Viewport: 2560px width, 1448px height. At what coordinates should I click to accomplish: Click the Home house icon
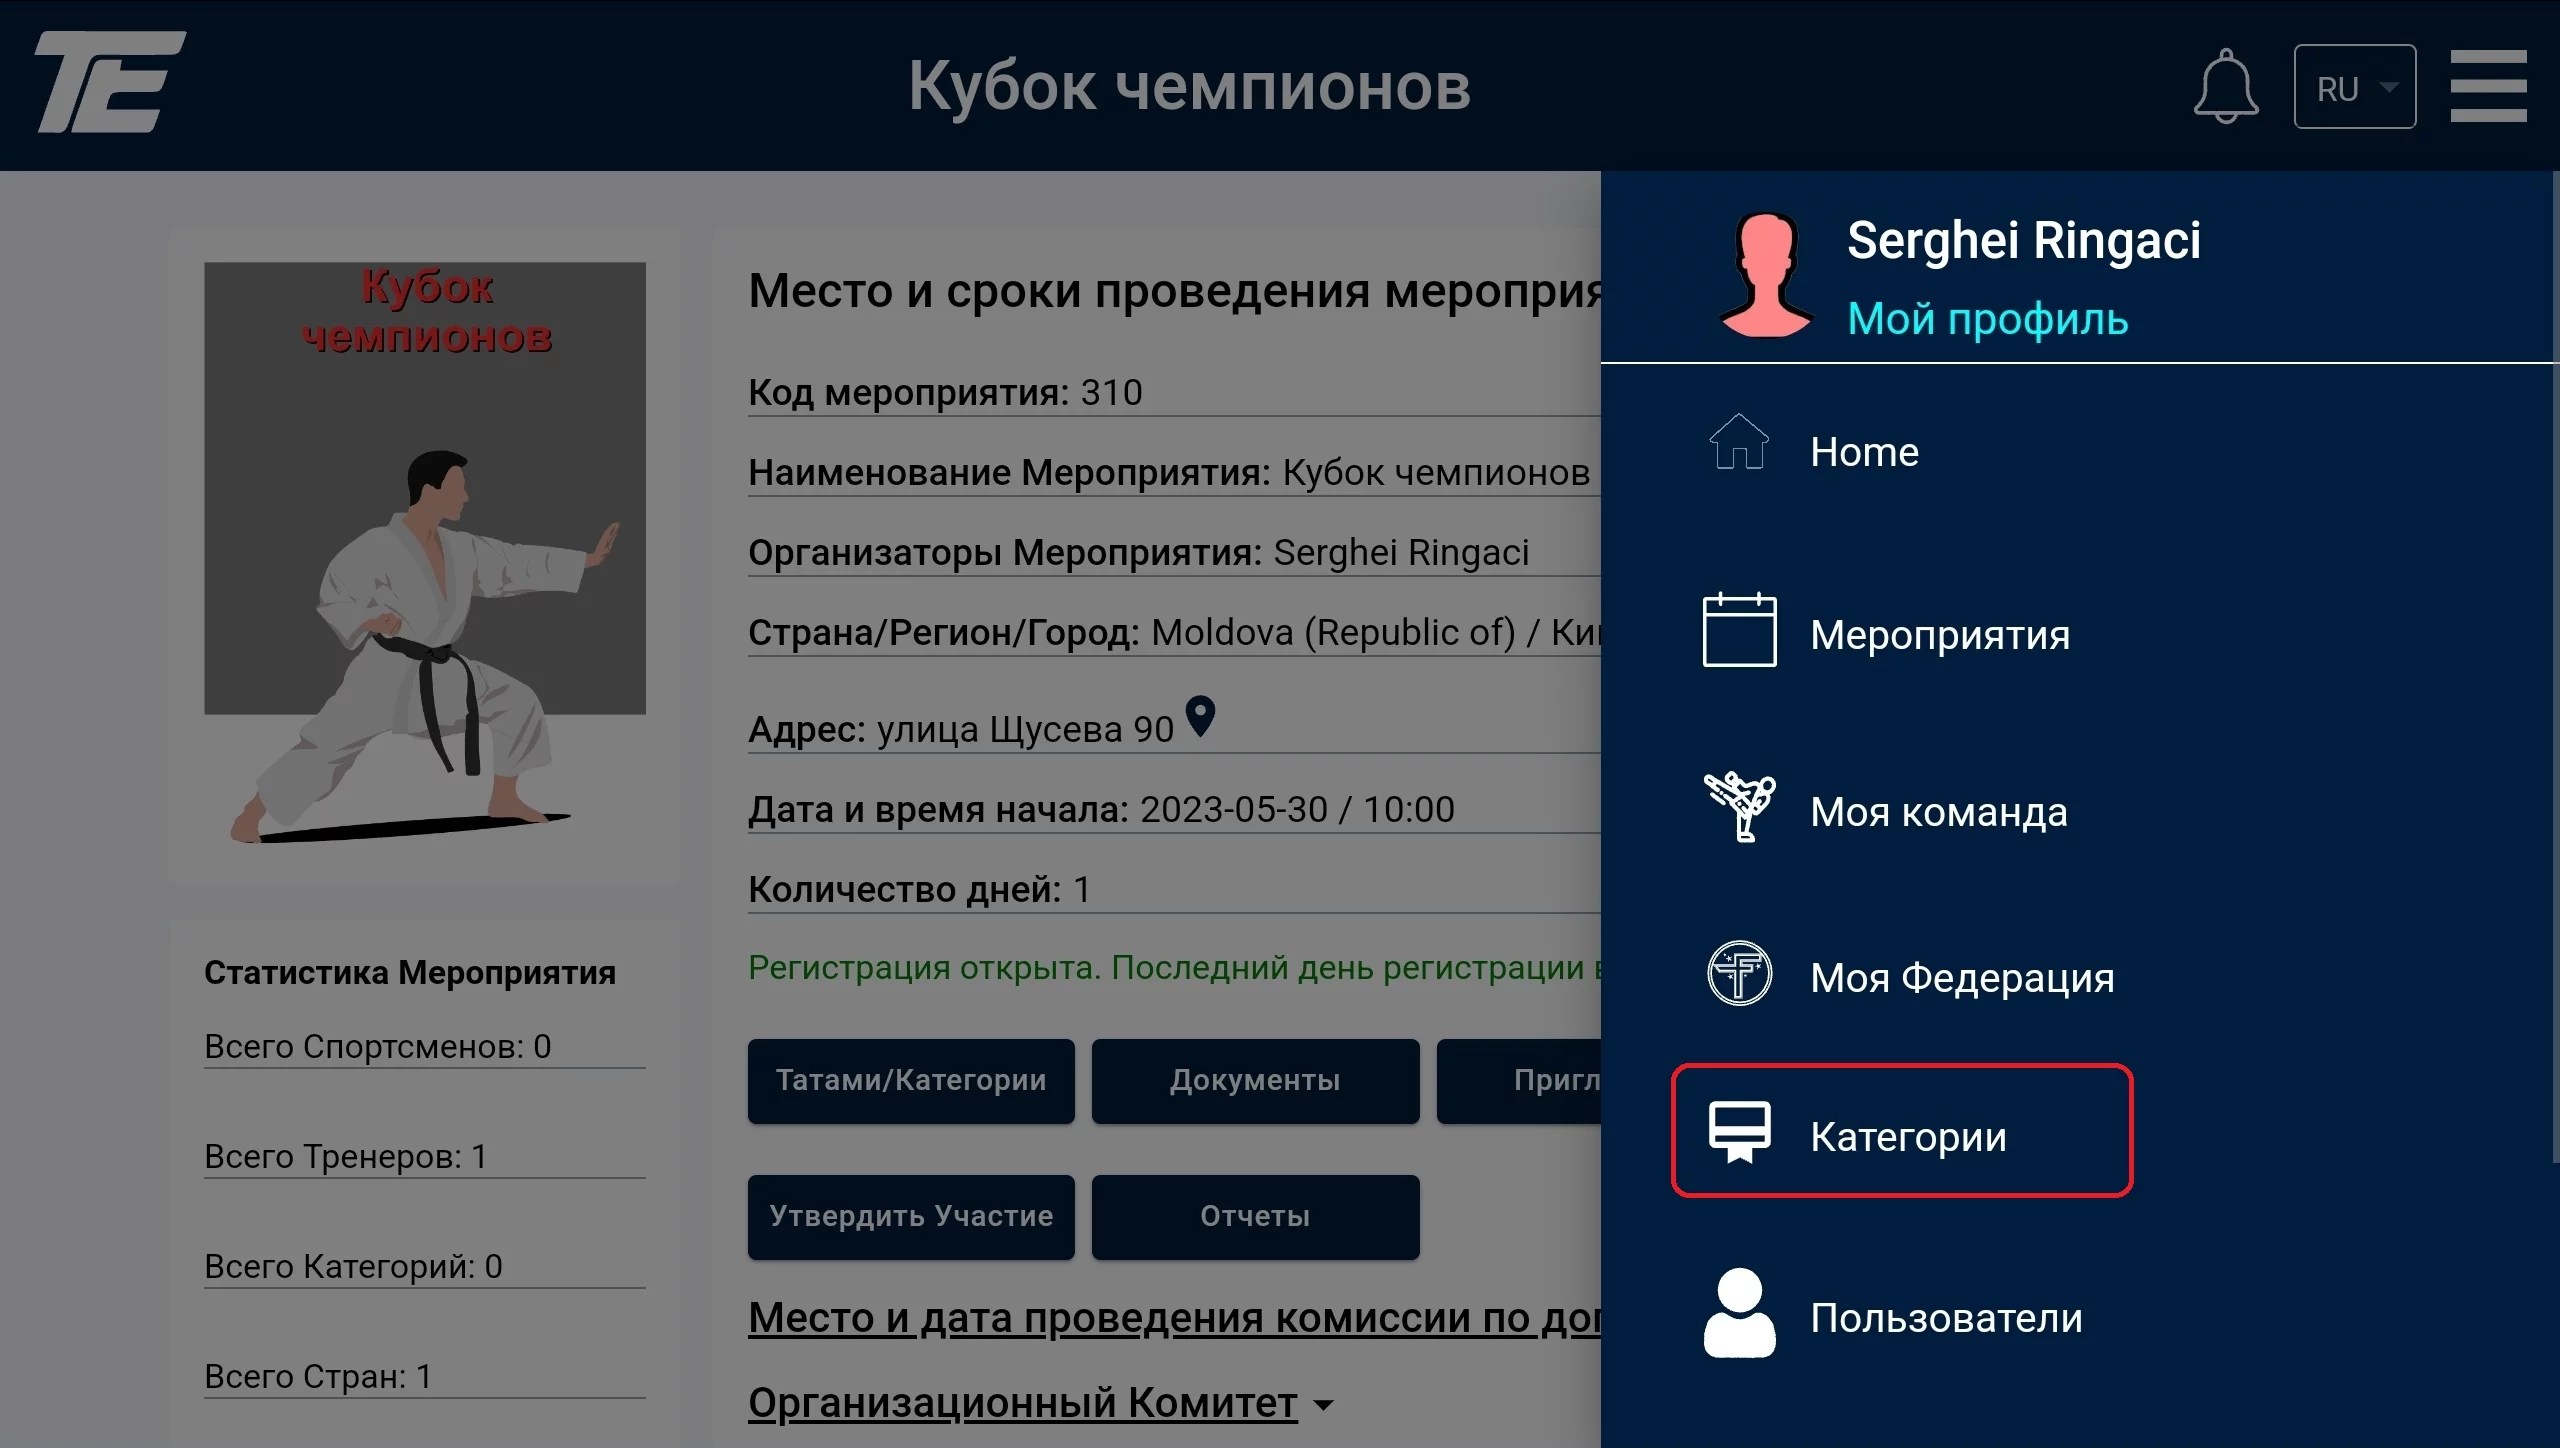pyautogui.click(x=1739, y=441)
